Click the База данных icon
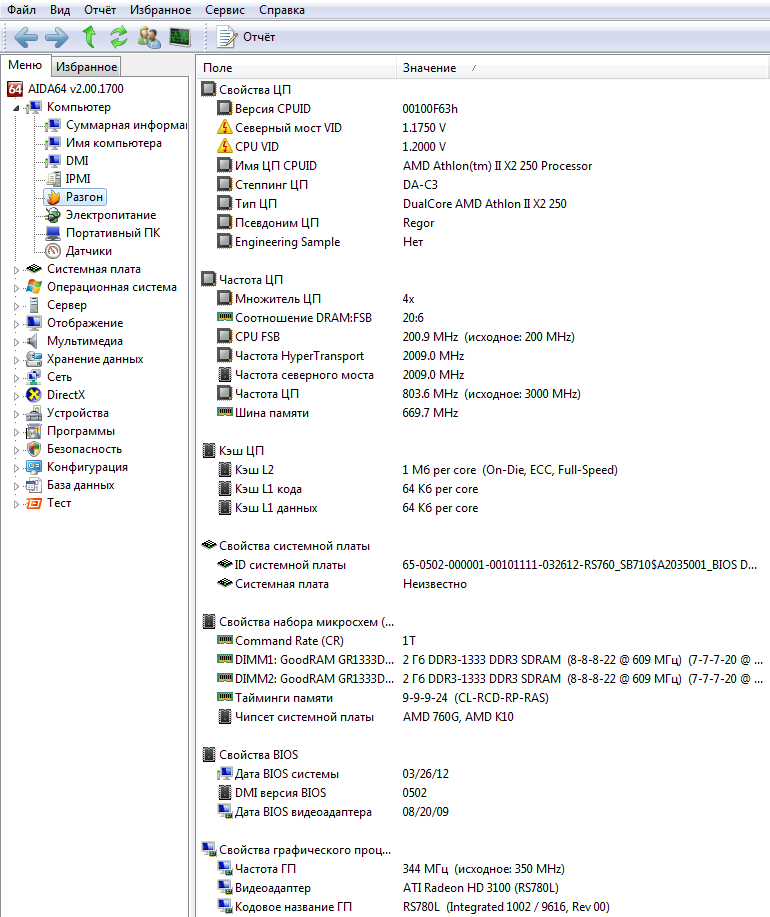The image size is (770, 917). tap(34, 485)
